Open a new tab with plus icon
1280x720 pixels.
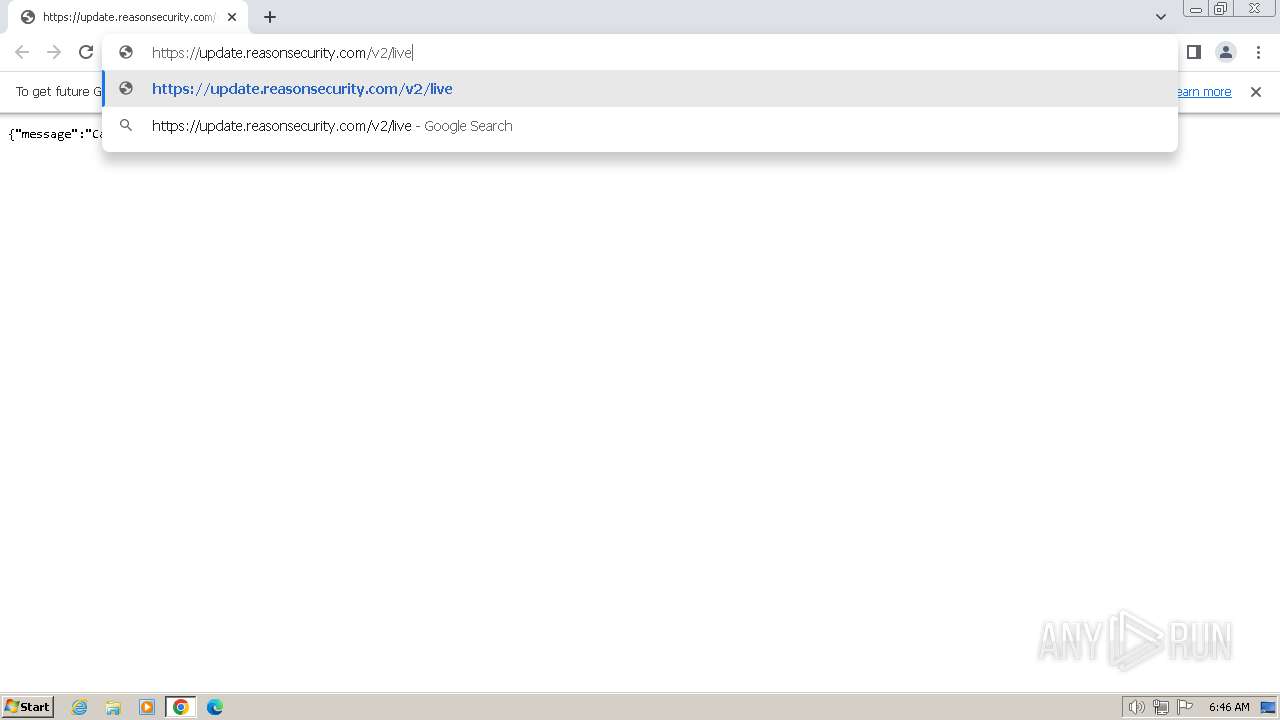(270, 17)
